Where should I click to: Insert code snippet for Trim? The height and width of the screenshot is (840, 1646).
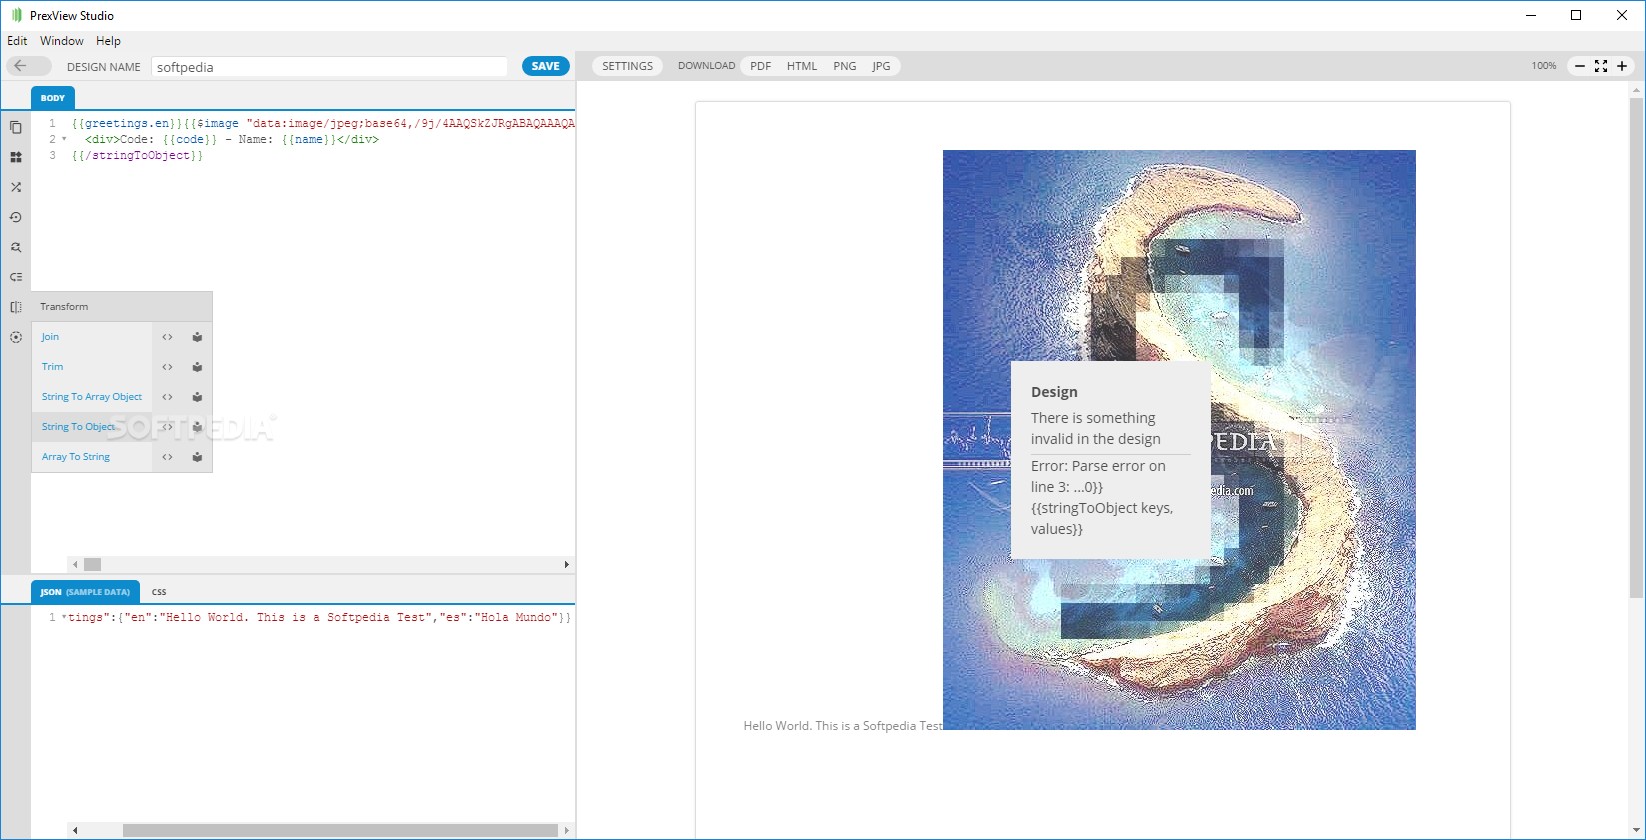click(167, 367)
